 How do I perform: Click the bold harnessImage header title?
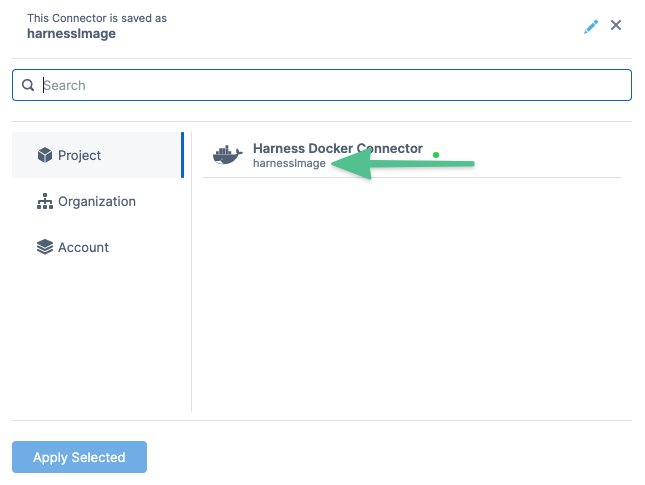[x=72, y=34]
